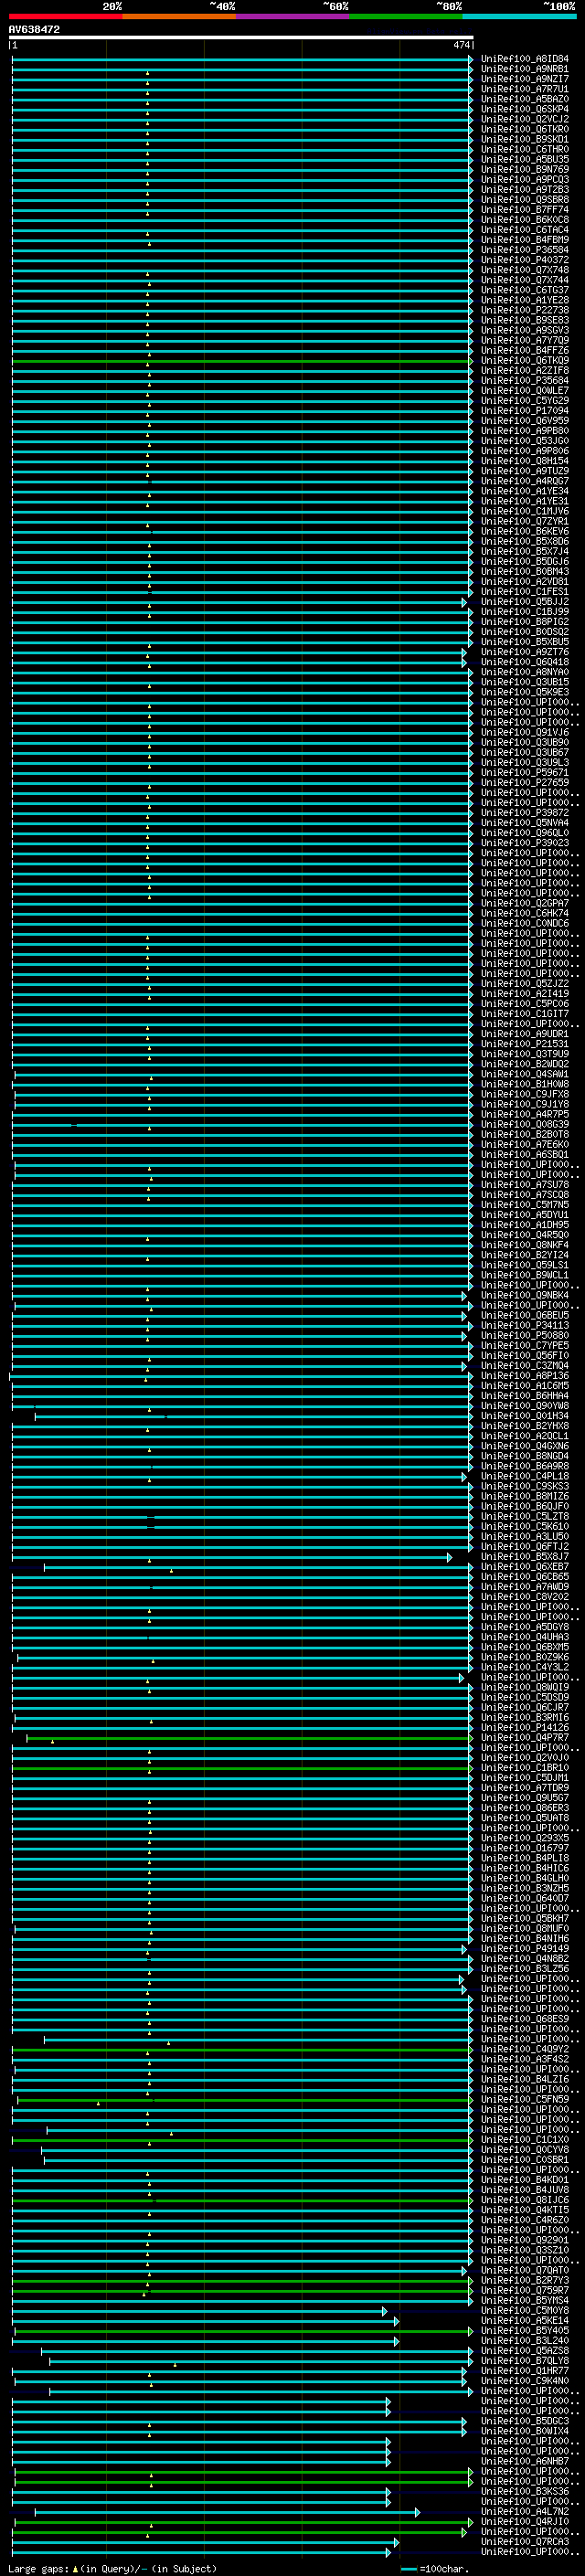Select the UniRef100_C1MJV6 label
585x2576 pixels.
pos(525,511)
